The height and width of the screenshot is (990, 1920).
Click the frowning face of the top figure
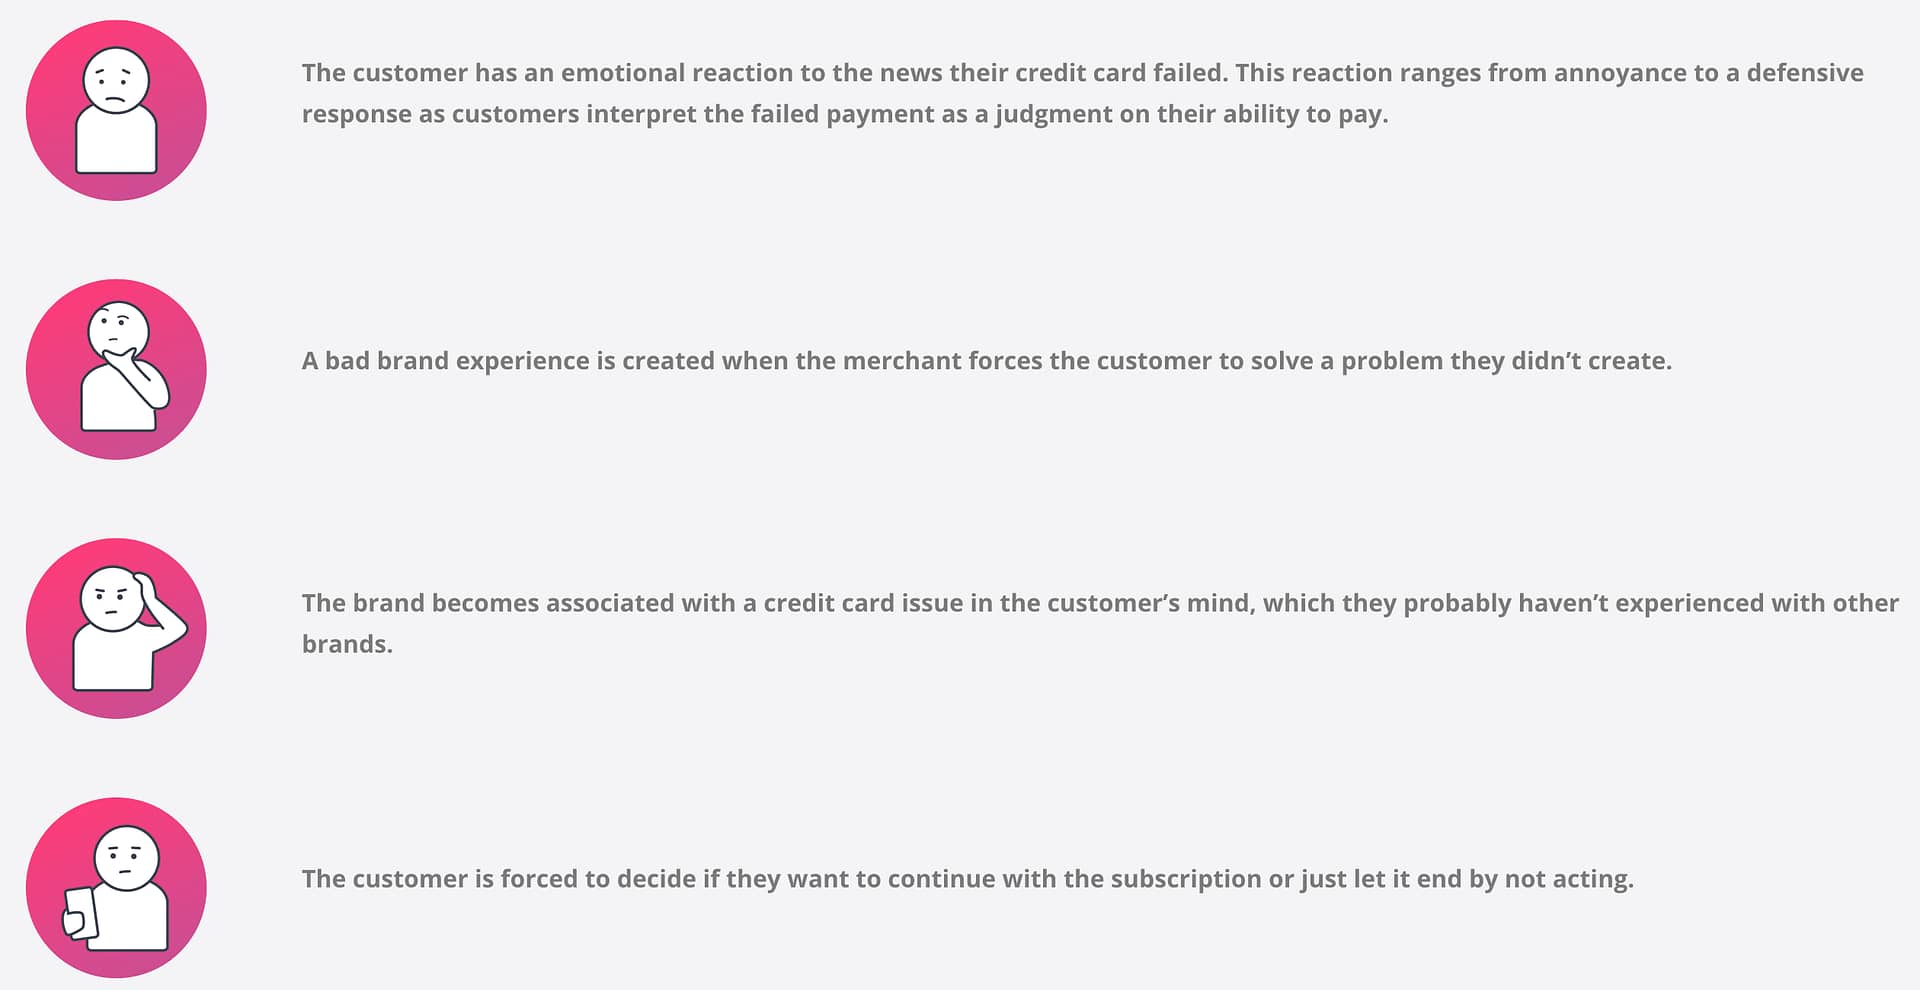tap(116, 80)
